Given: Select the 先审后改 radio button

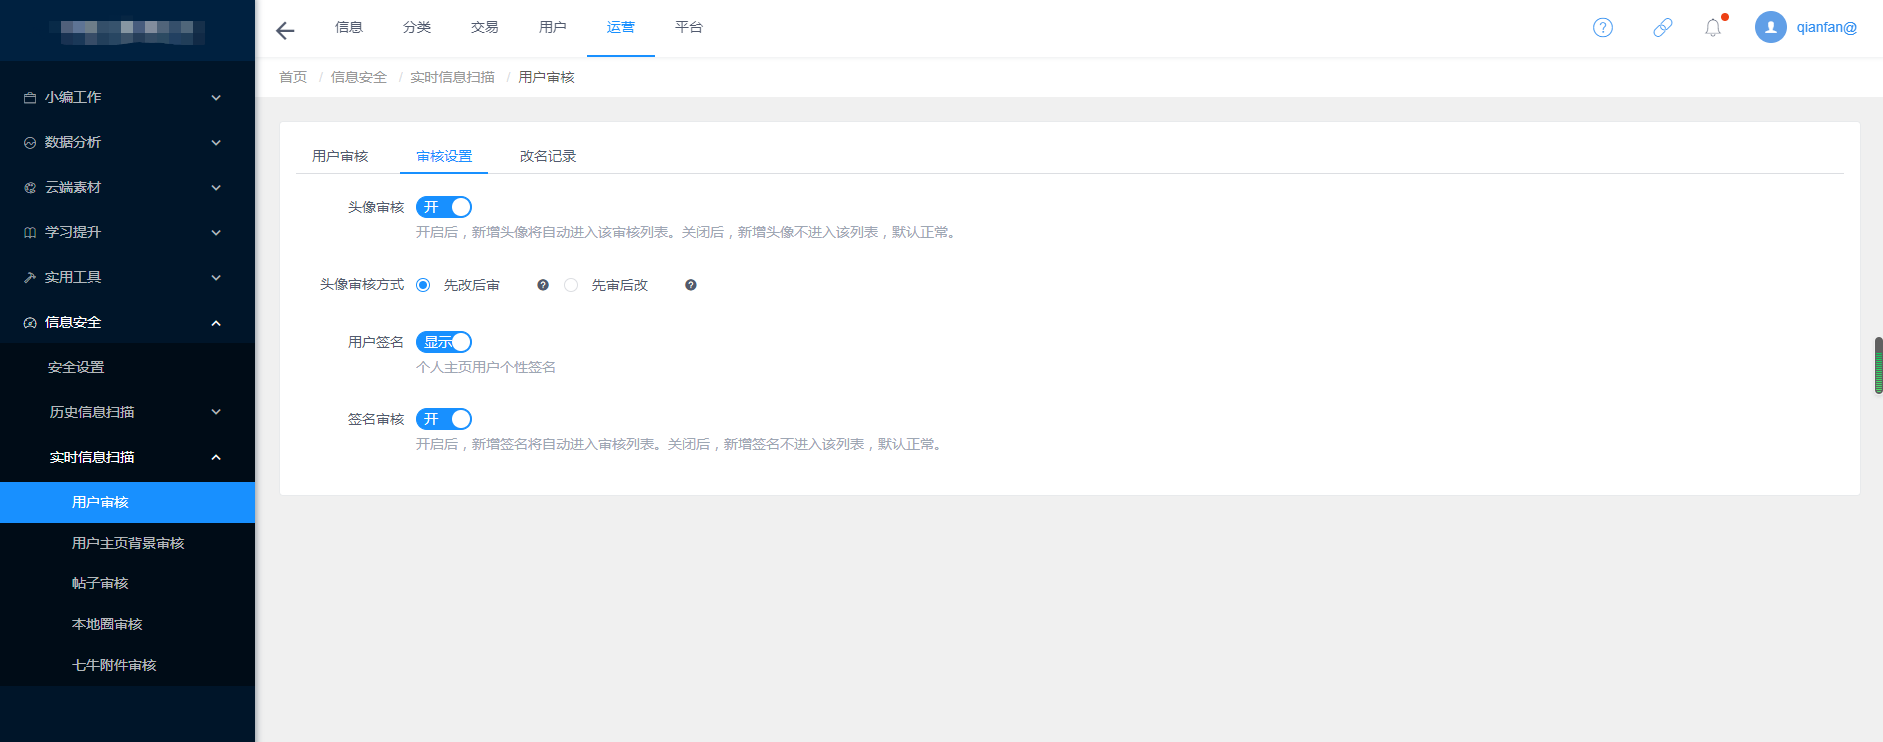Looking at the screenshot, I should (x=571, y=285).
